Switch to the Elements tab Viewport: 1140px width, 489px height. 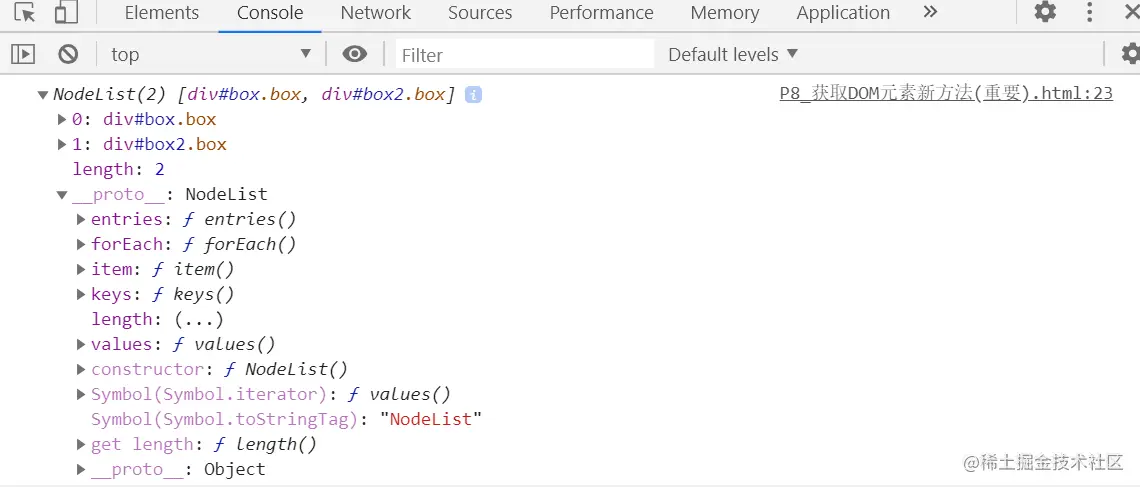click(162, 13)
